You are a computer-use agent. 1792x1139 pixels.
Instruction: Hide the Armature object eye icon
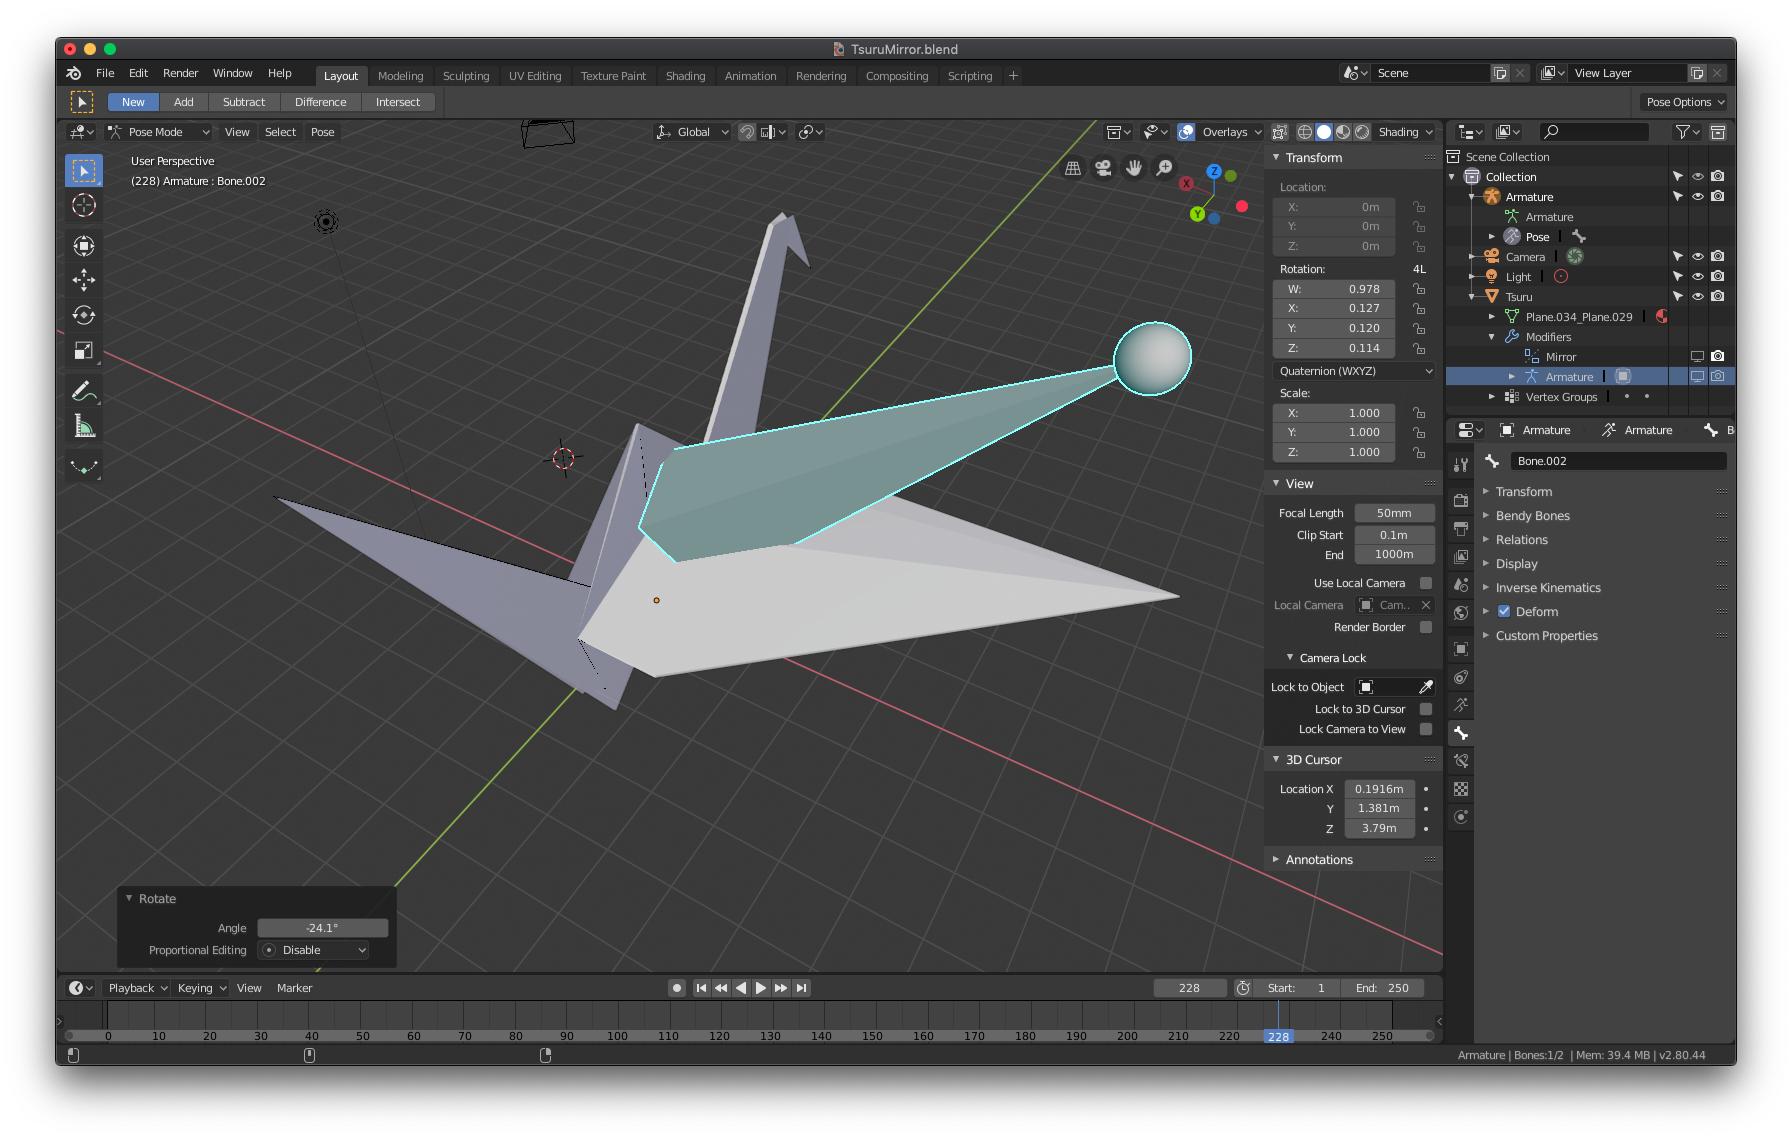tap(1698, 197)
